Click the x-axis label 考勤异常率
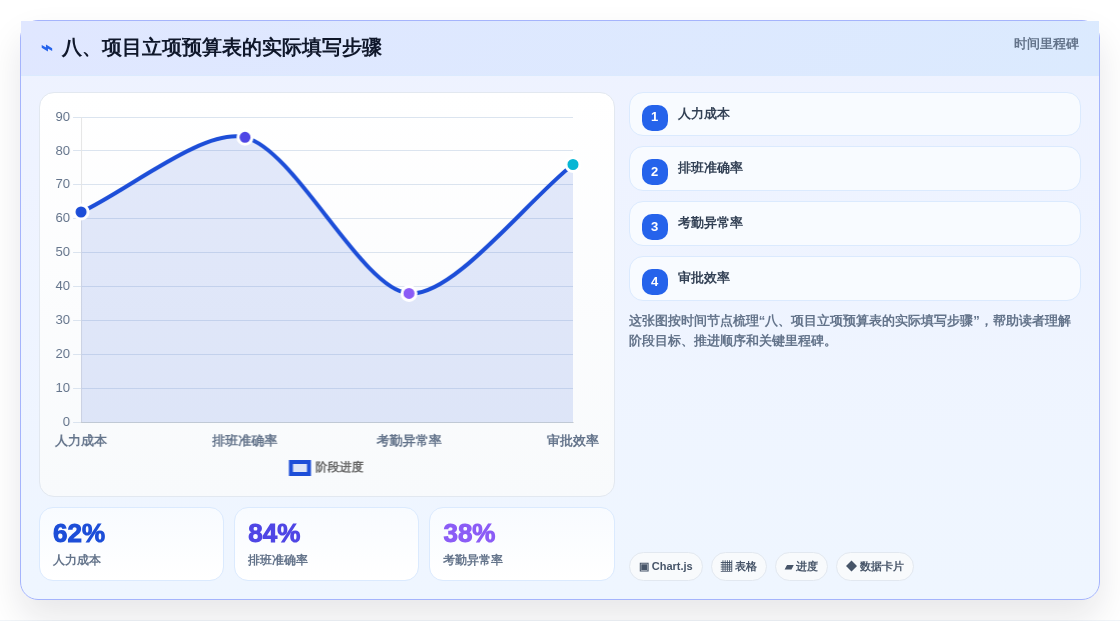Viewport: 1120px width, 621px height. (409, 441)
